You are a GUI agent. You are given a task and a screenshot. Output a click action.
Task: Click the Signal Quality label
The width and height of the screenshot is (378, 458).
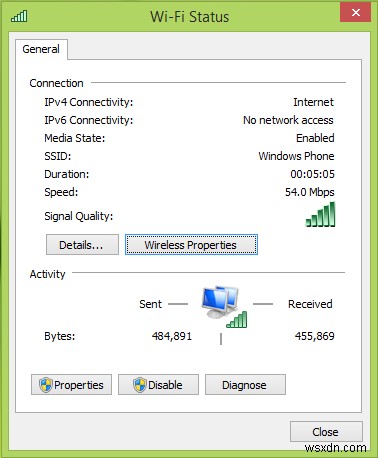click(x=79, y=216)
